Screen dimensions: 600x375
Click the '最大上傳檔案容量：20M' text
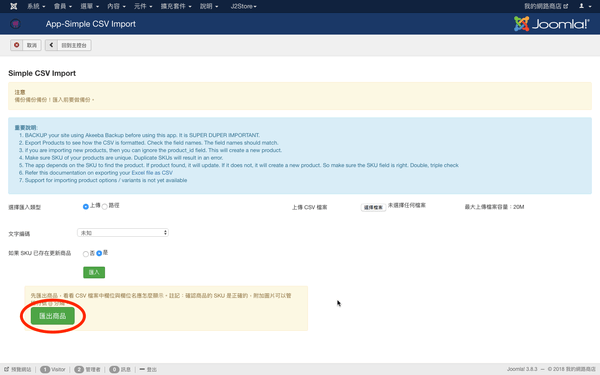click(x=494, y=207)
